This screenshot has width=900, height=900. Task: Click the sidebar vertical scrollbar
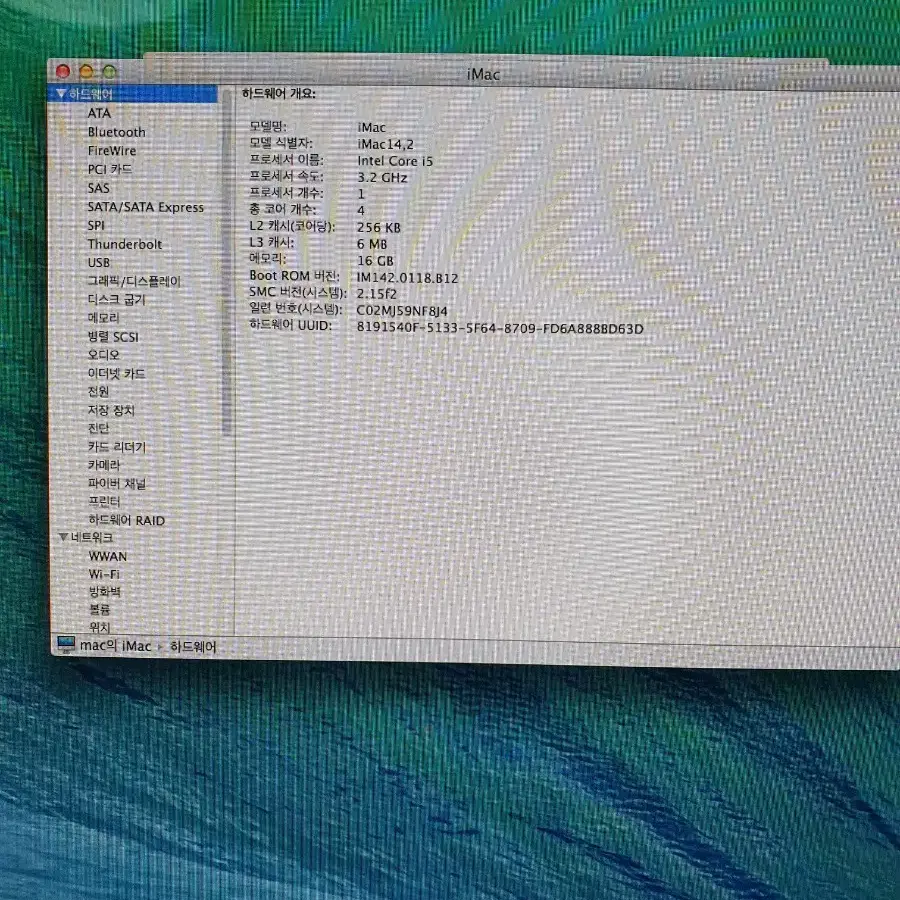(227, 262)
